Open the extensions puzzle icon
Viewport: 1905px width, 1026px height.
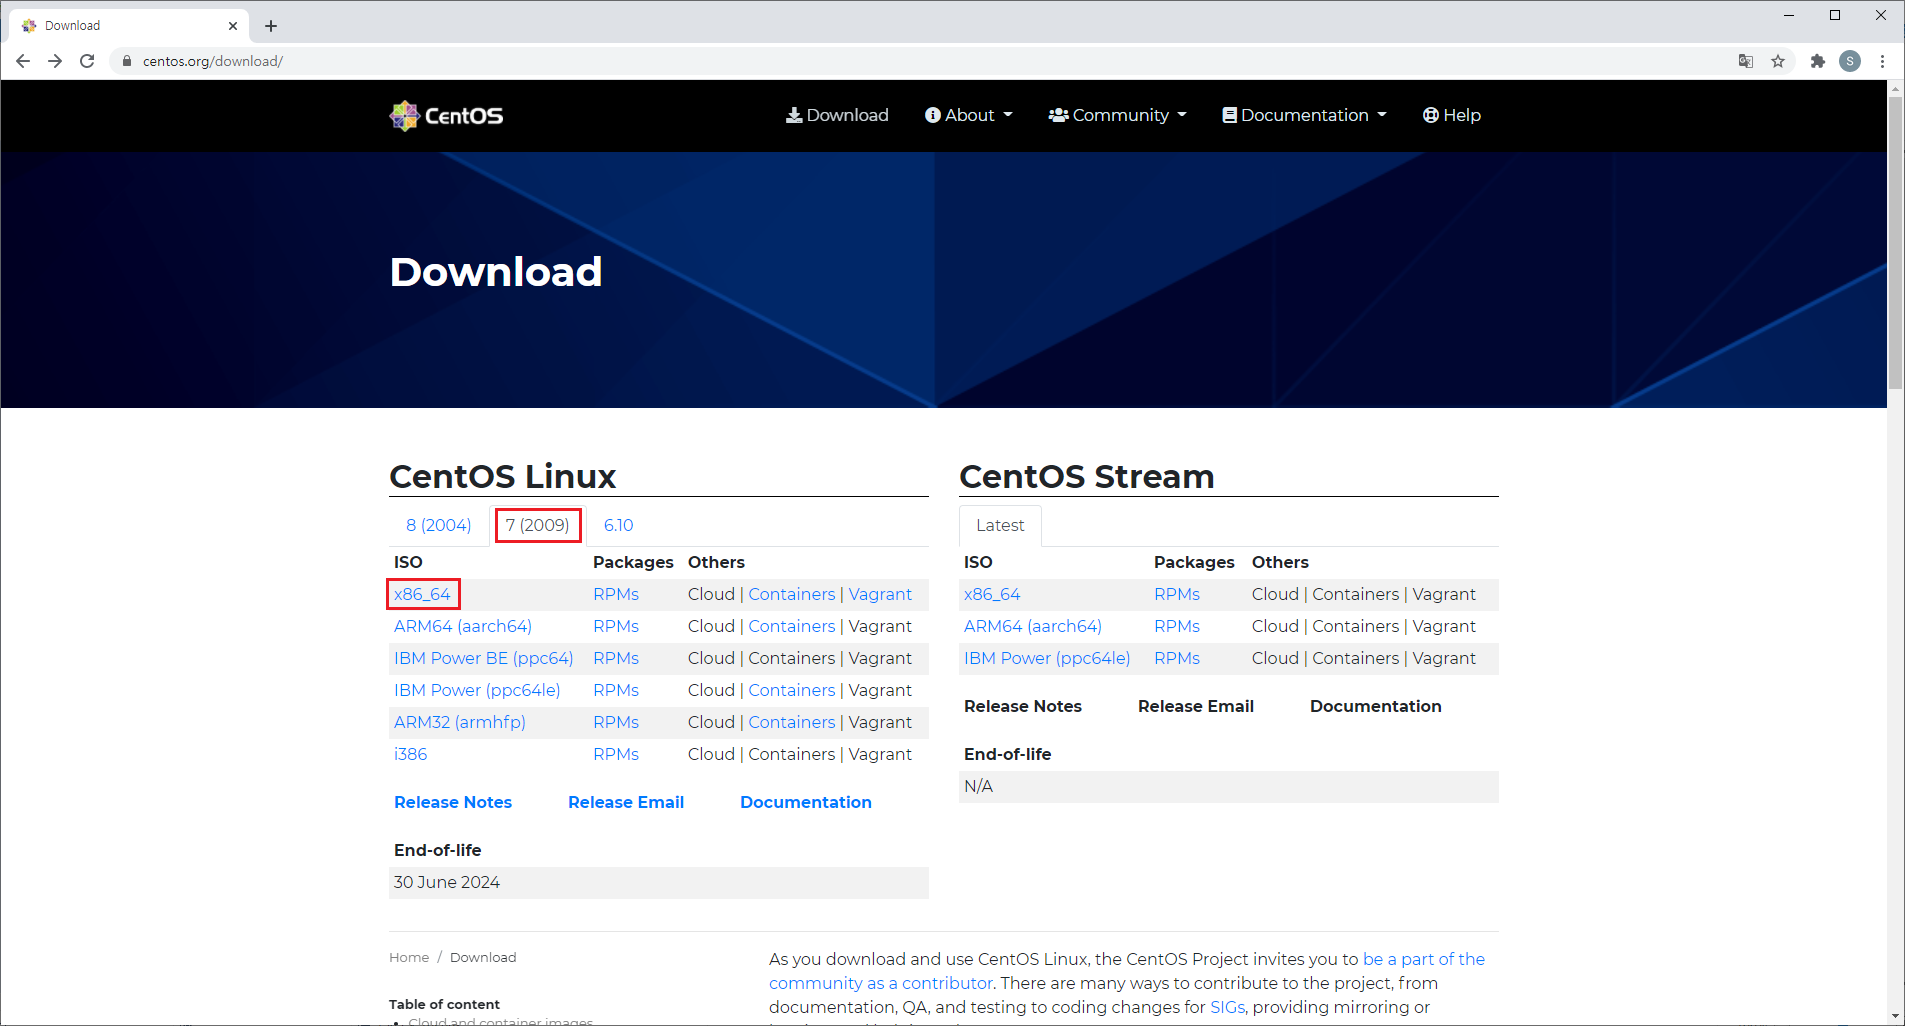pyautogui.click(x=1818, y=61)
